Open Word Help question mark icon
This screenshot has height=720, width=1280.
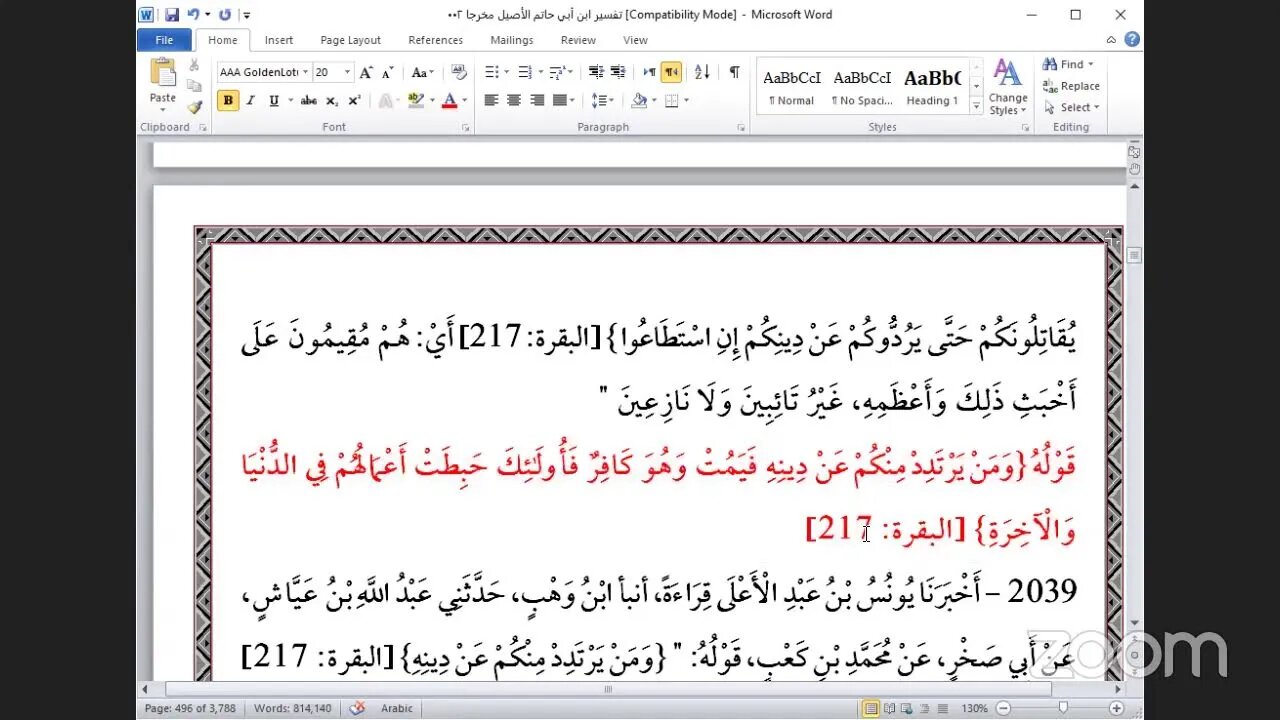(x=1131, y=40)
